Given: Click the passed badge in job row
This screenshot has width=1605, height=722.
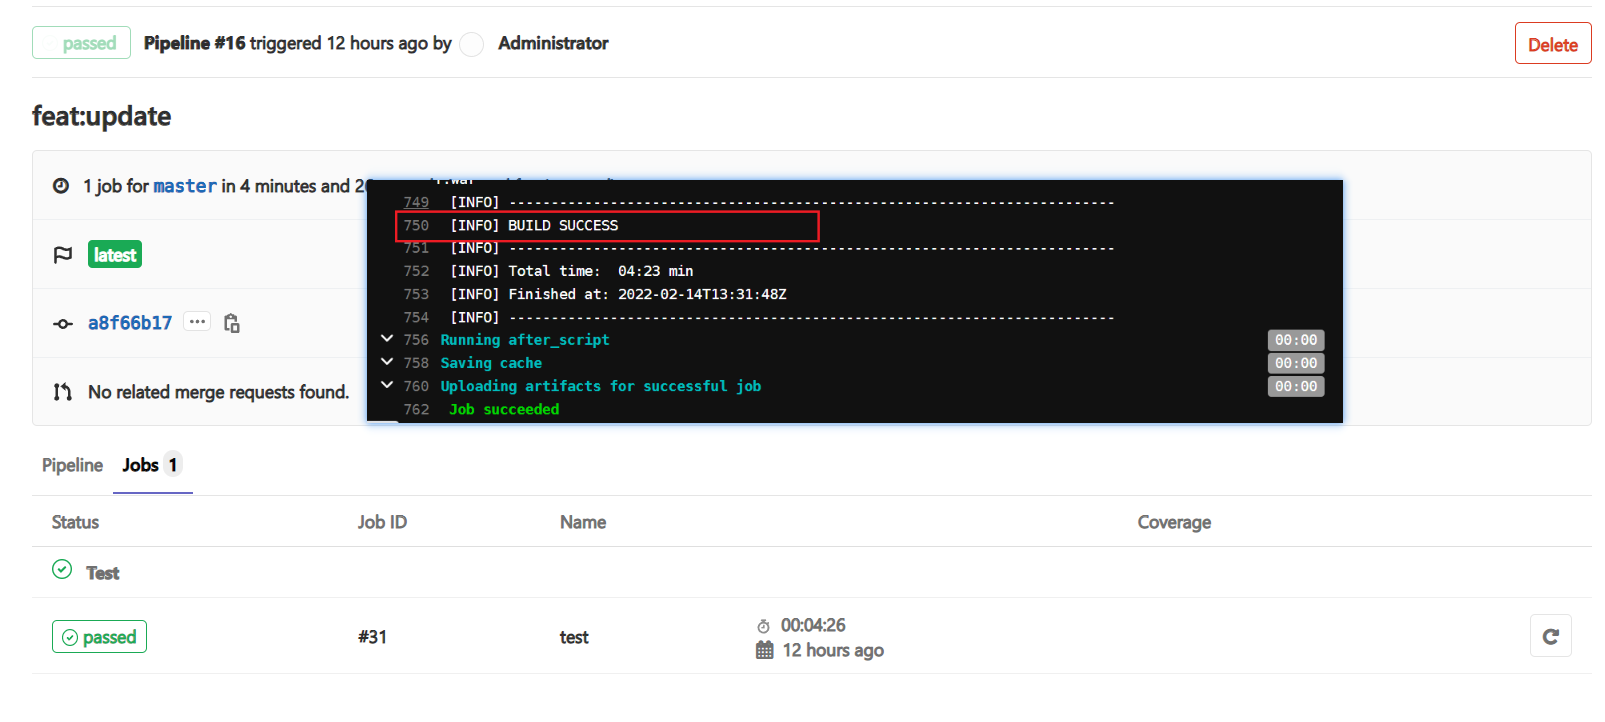Looking at the screenshot, I should [99, 637].
